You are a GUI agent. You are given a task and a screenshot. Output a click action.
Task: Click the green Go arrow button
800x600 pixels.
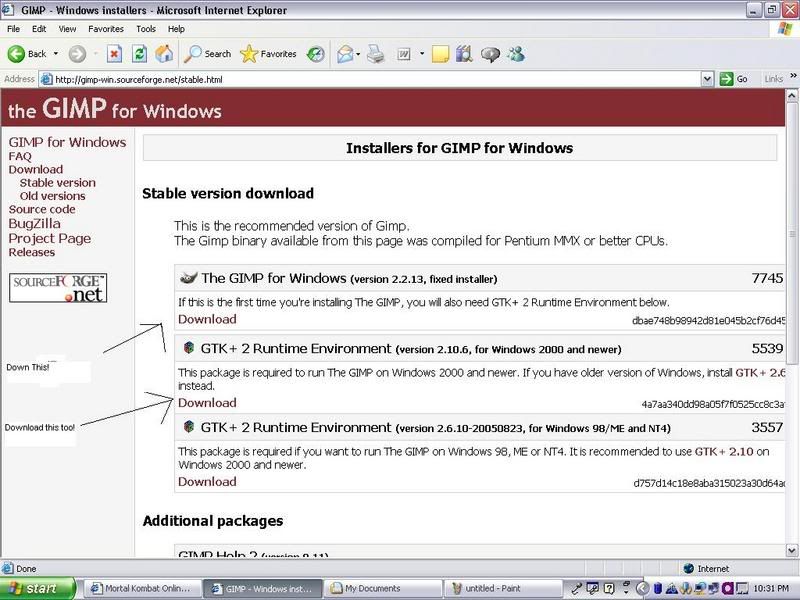(x=726, y=79)
